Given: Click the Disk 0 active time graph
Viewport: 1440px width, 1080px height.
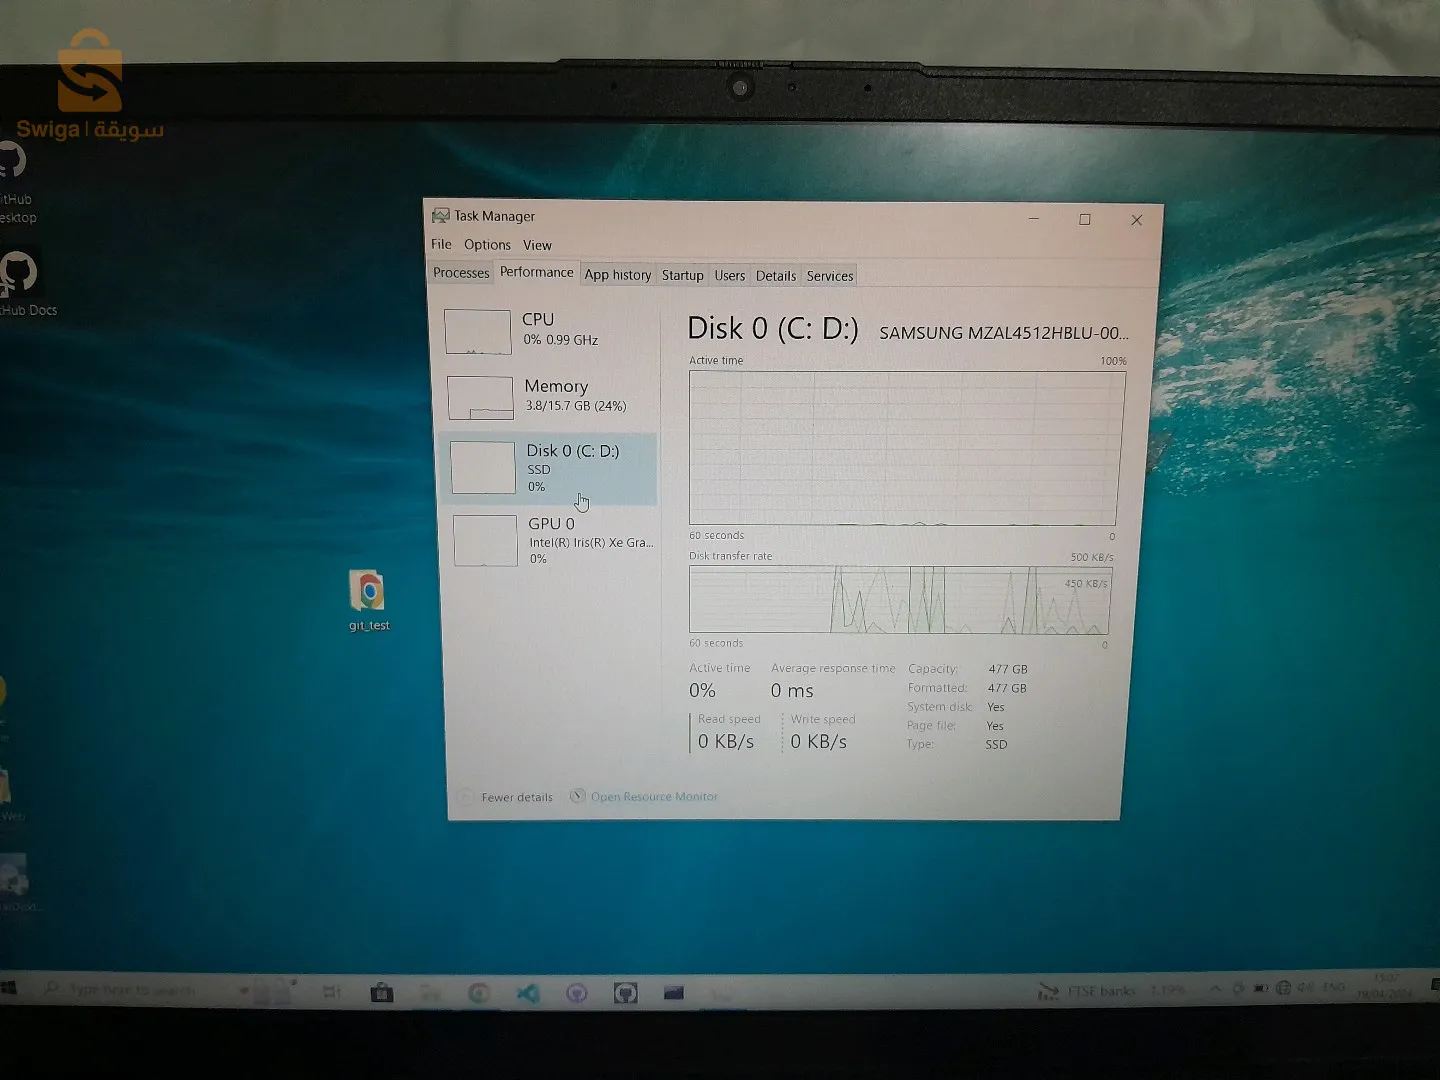Looking at the screenshot, I should tap(905, 448).
